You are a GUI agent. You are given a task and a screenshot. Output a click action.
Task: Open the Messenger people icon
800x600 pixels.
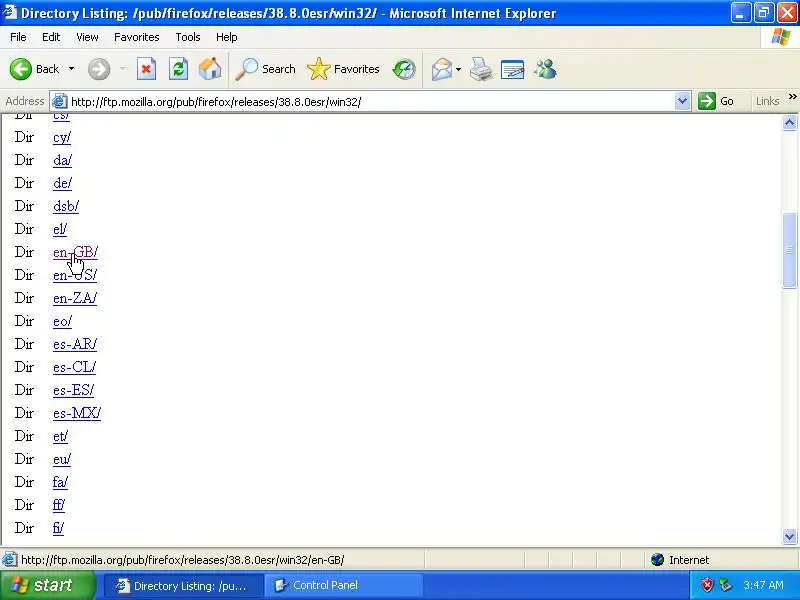(545, 69)
